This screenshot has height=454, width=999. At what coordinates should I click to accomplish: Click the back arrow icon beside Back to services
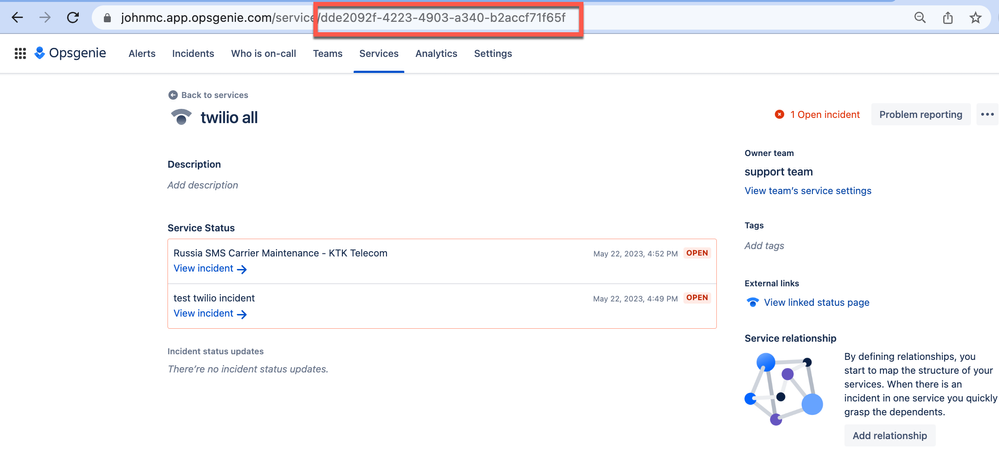[x=173, y=95]
